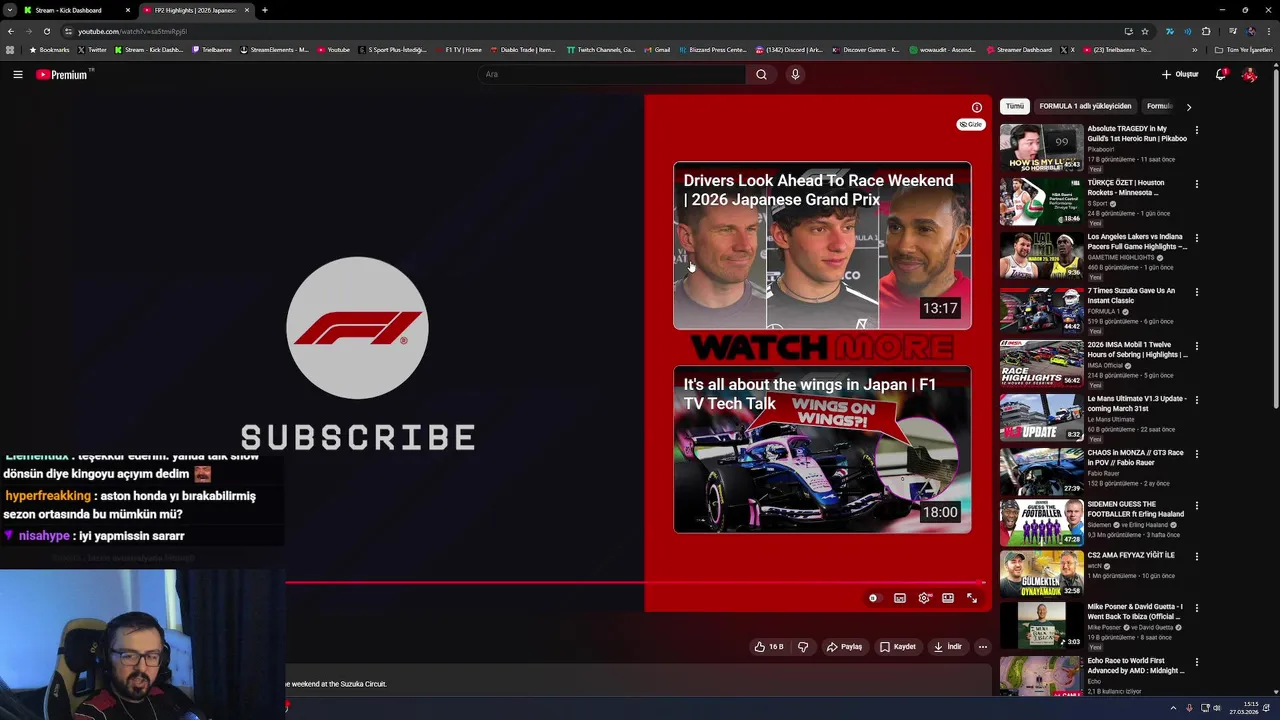
Task: Click the YouTube search input field
Action: [612, 74]
